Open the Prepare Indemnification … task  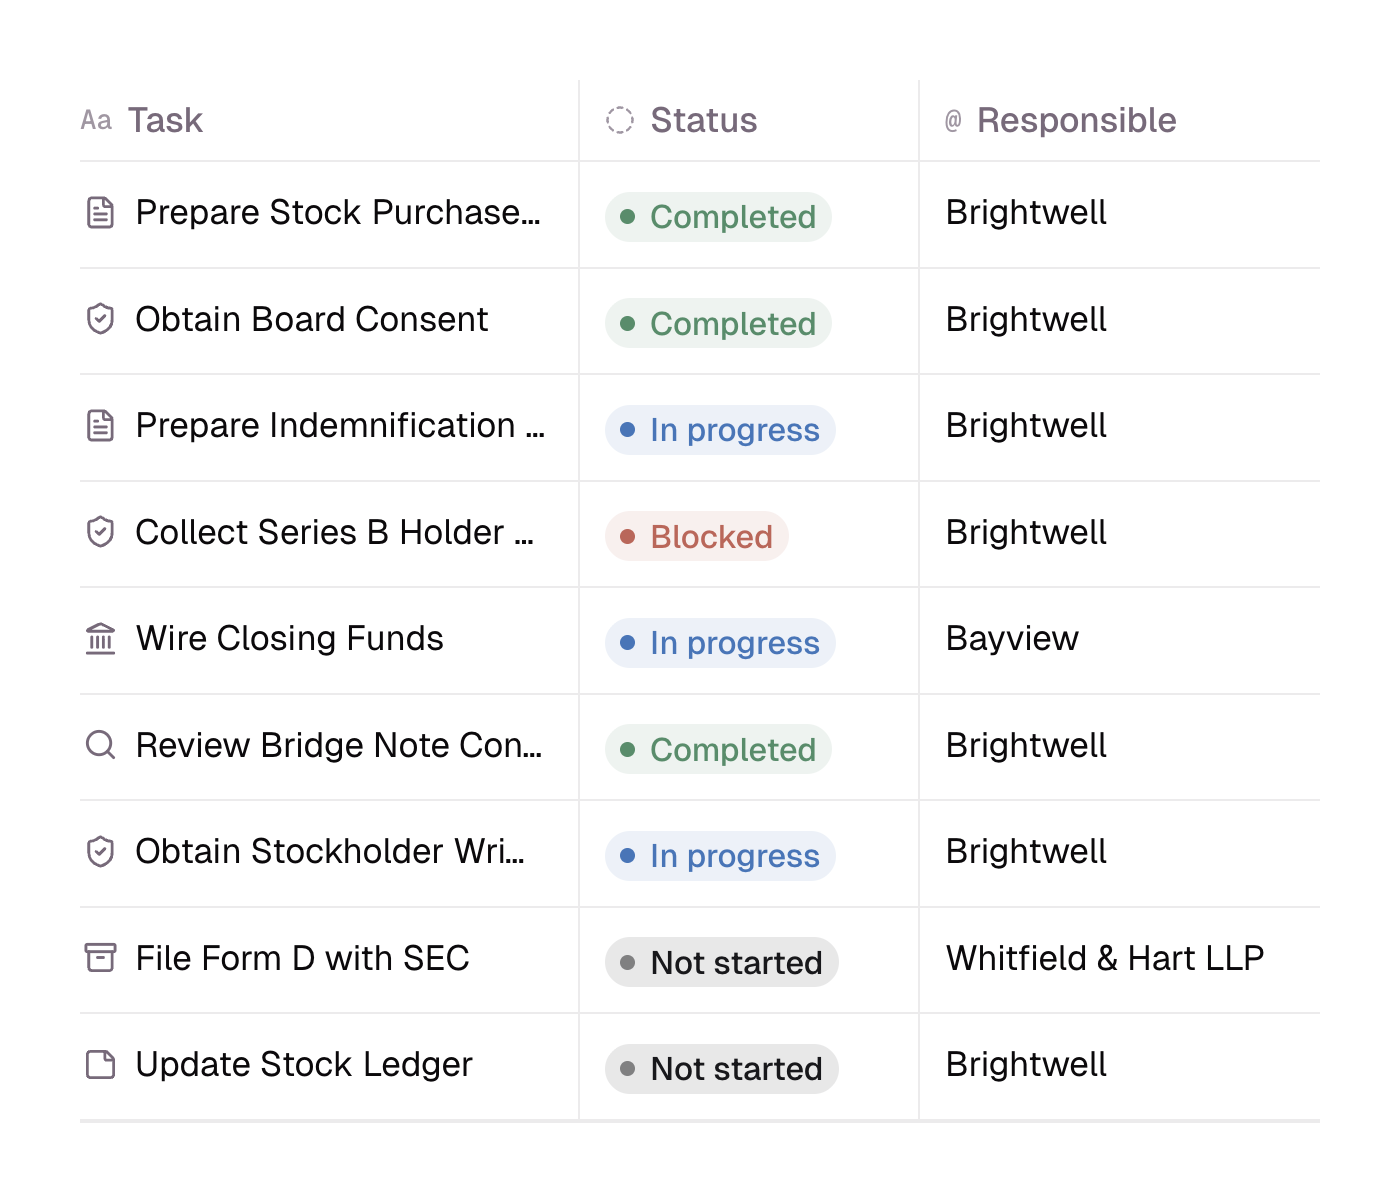tap(341, 426)
